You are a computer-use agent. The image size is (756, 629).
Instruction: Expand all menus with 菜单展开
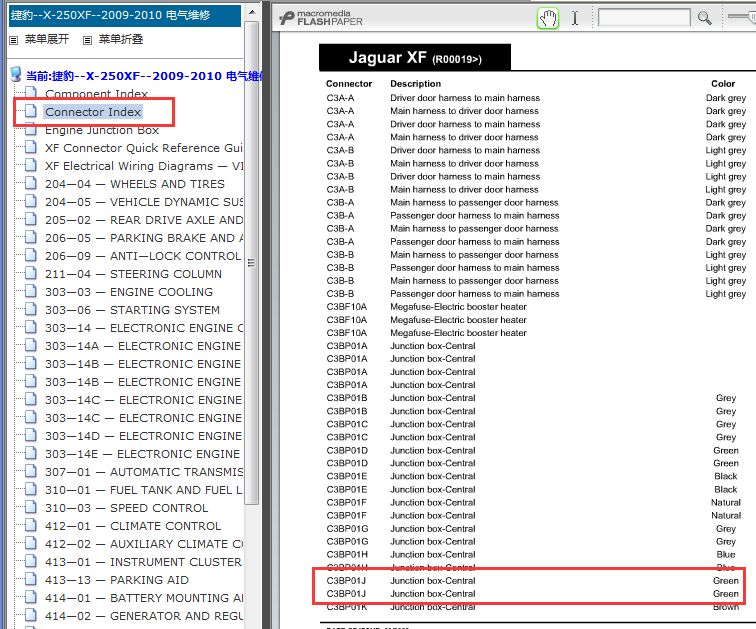(x=47, y=40)
